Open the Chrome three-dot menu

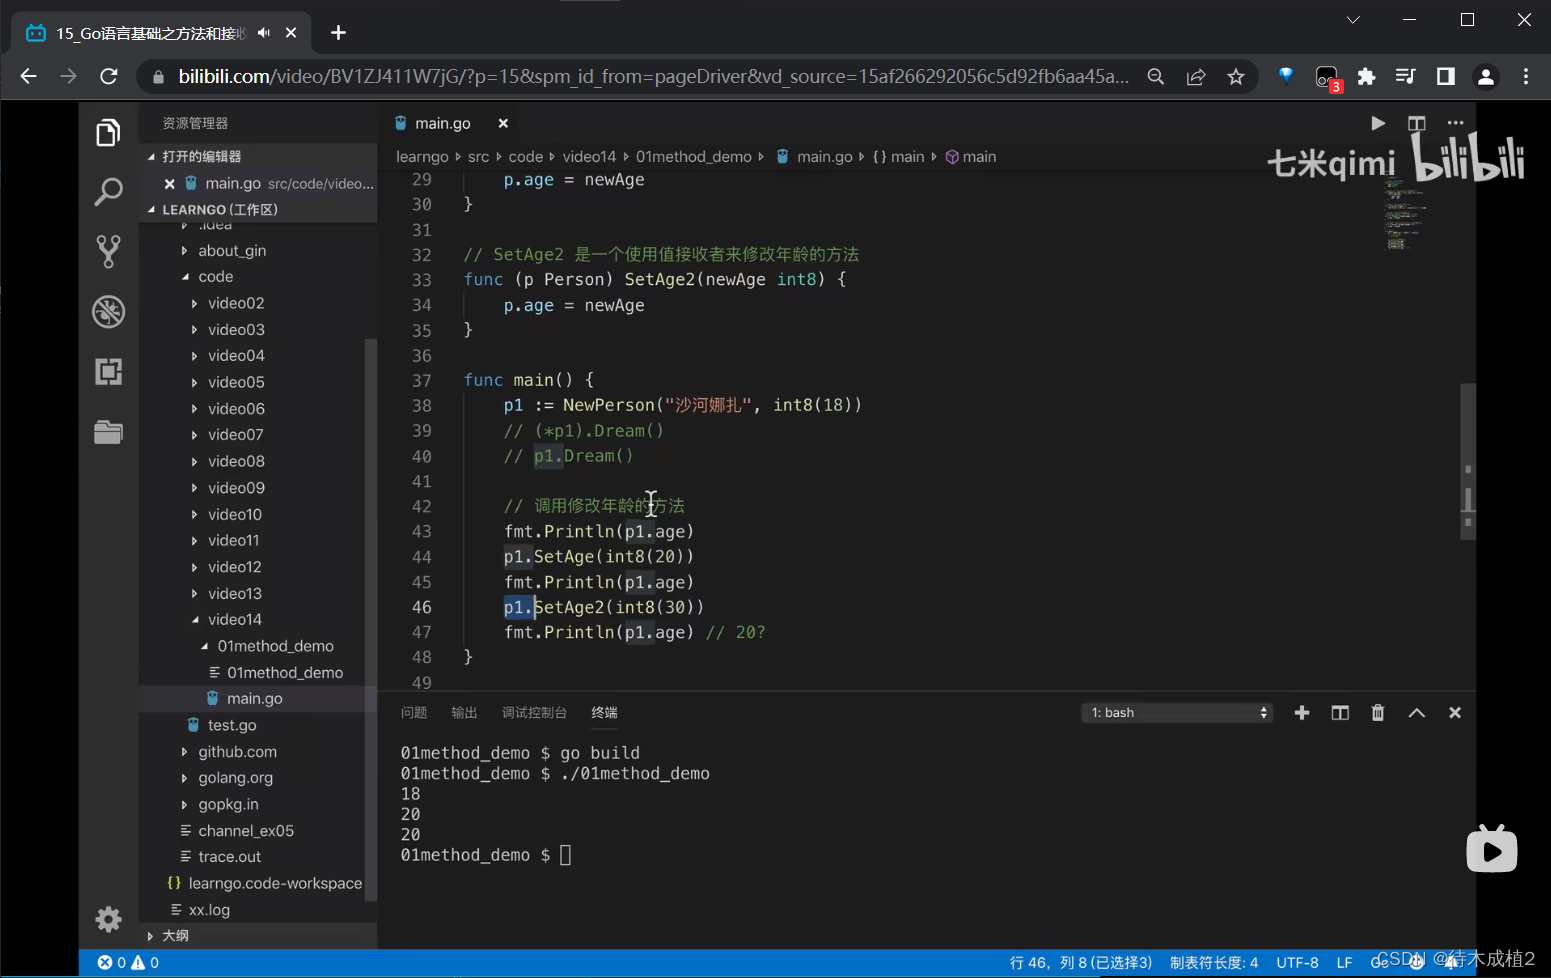(x=1526, y=77)
